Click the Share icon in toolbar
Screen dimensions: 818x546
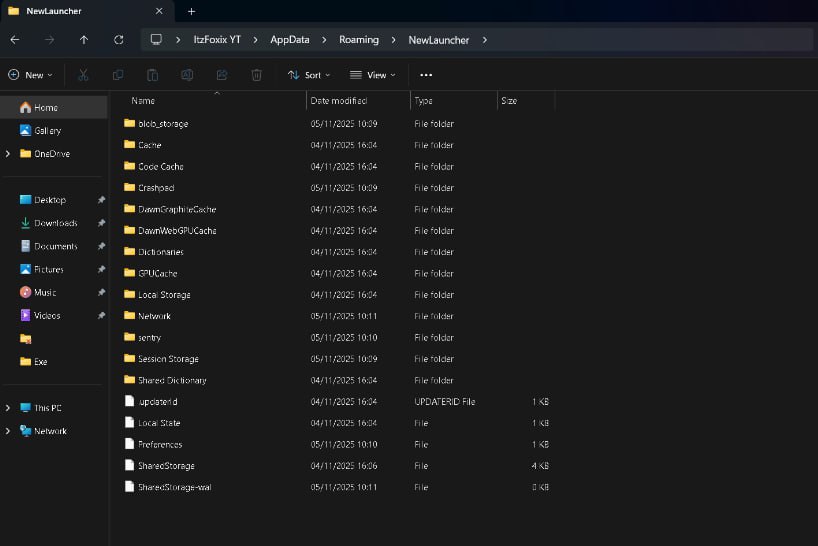pyautogui.click(x=222, y=75)
